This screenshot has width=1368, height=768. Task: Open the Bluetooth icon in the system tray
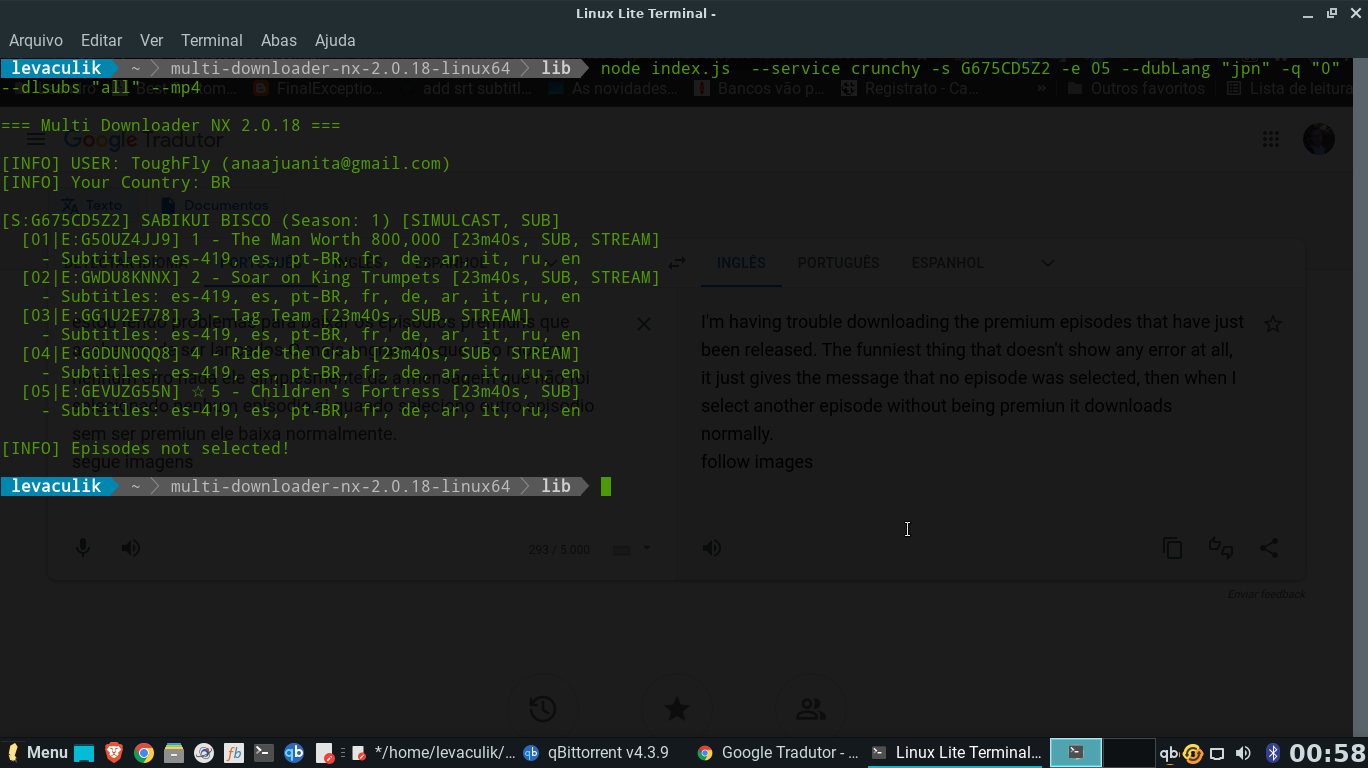(x=1272, y=752)
